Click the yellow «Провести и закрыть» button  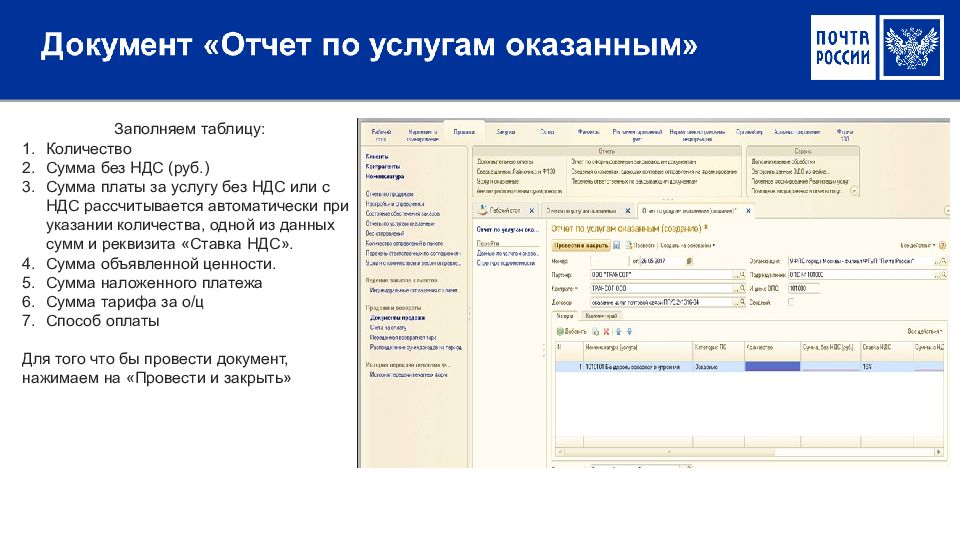click(581, 246)
